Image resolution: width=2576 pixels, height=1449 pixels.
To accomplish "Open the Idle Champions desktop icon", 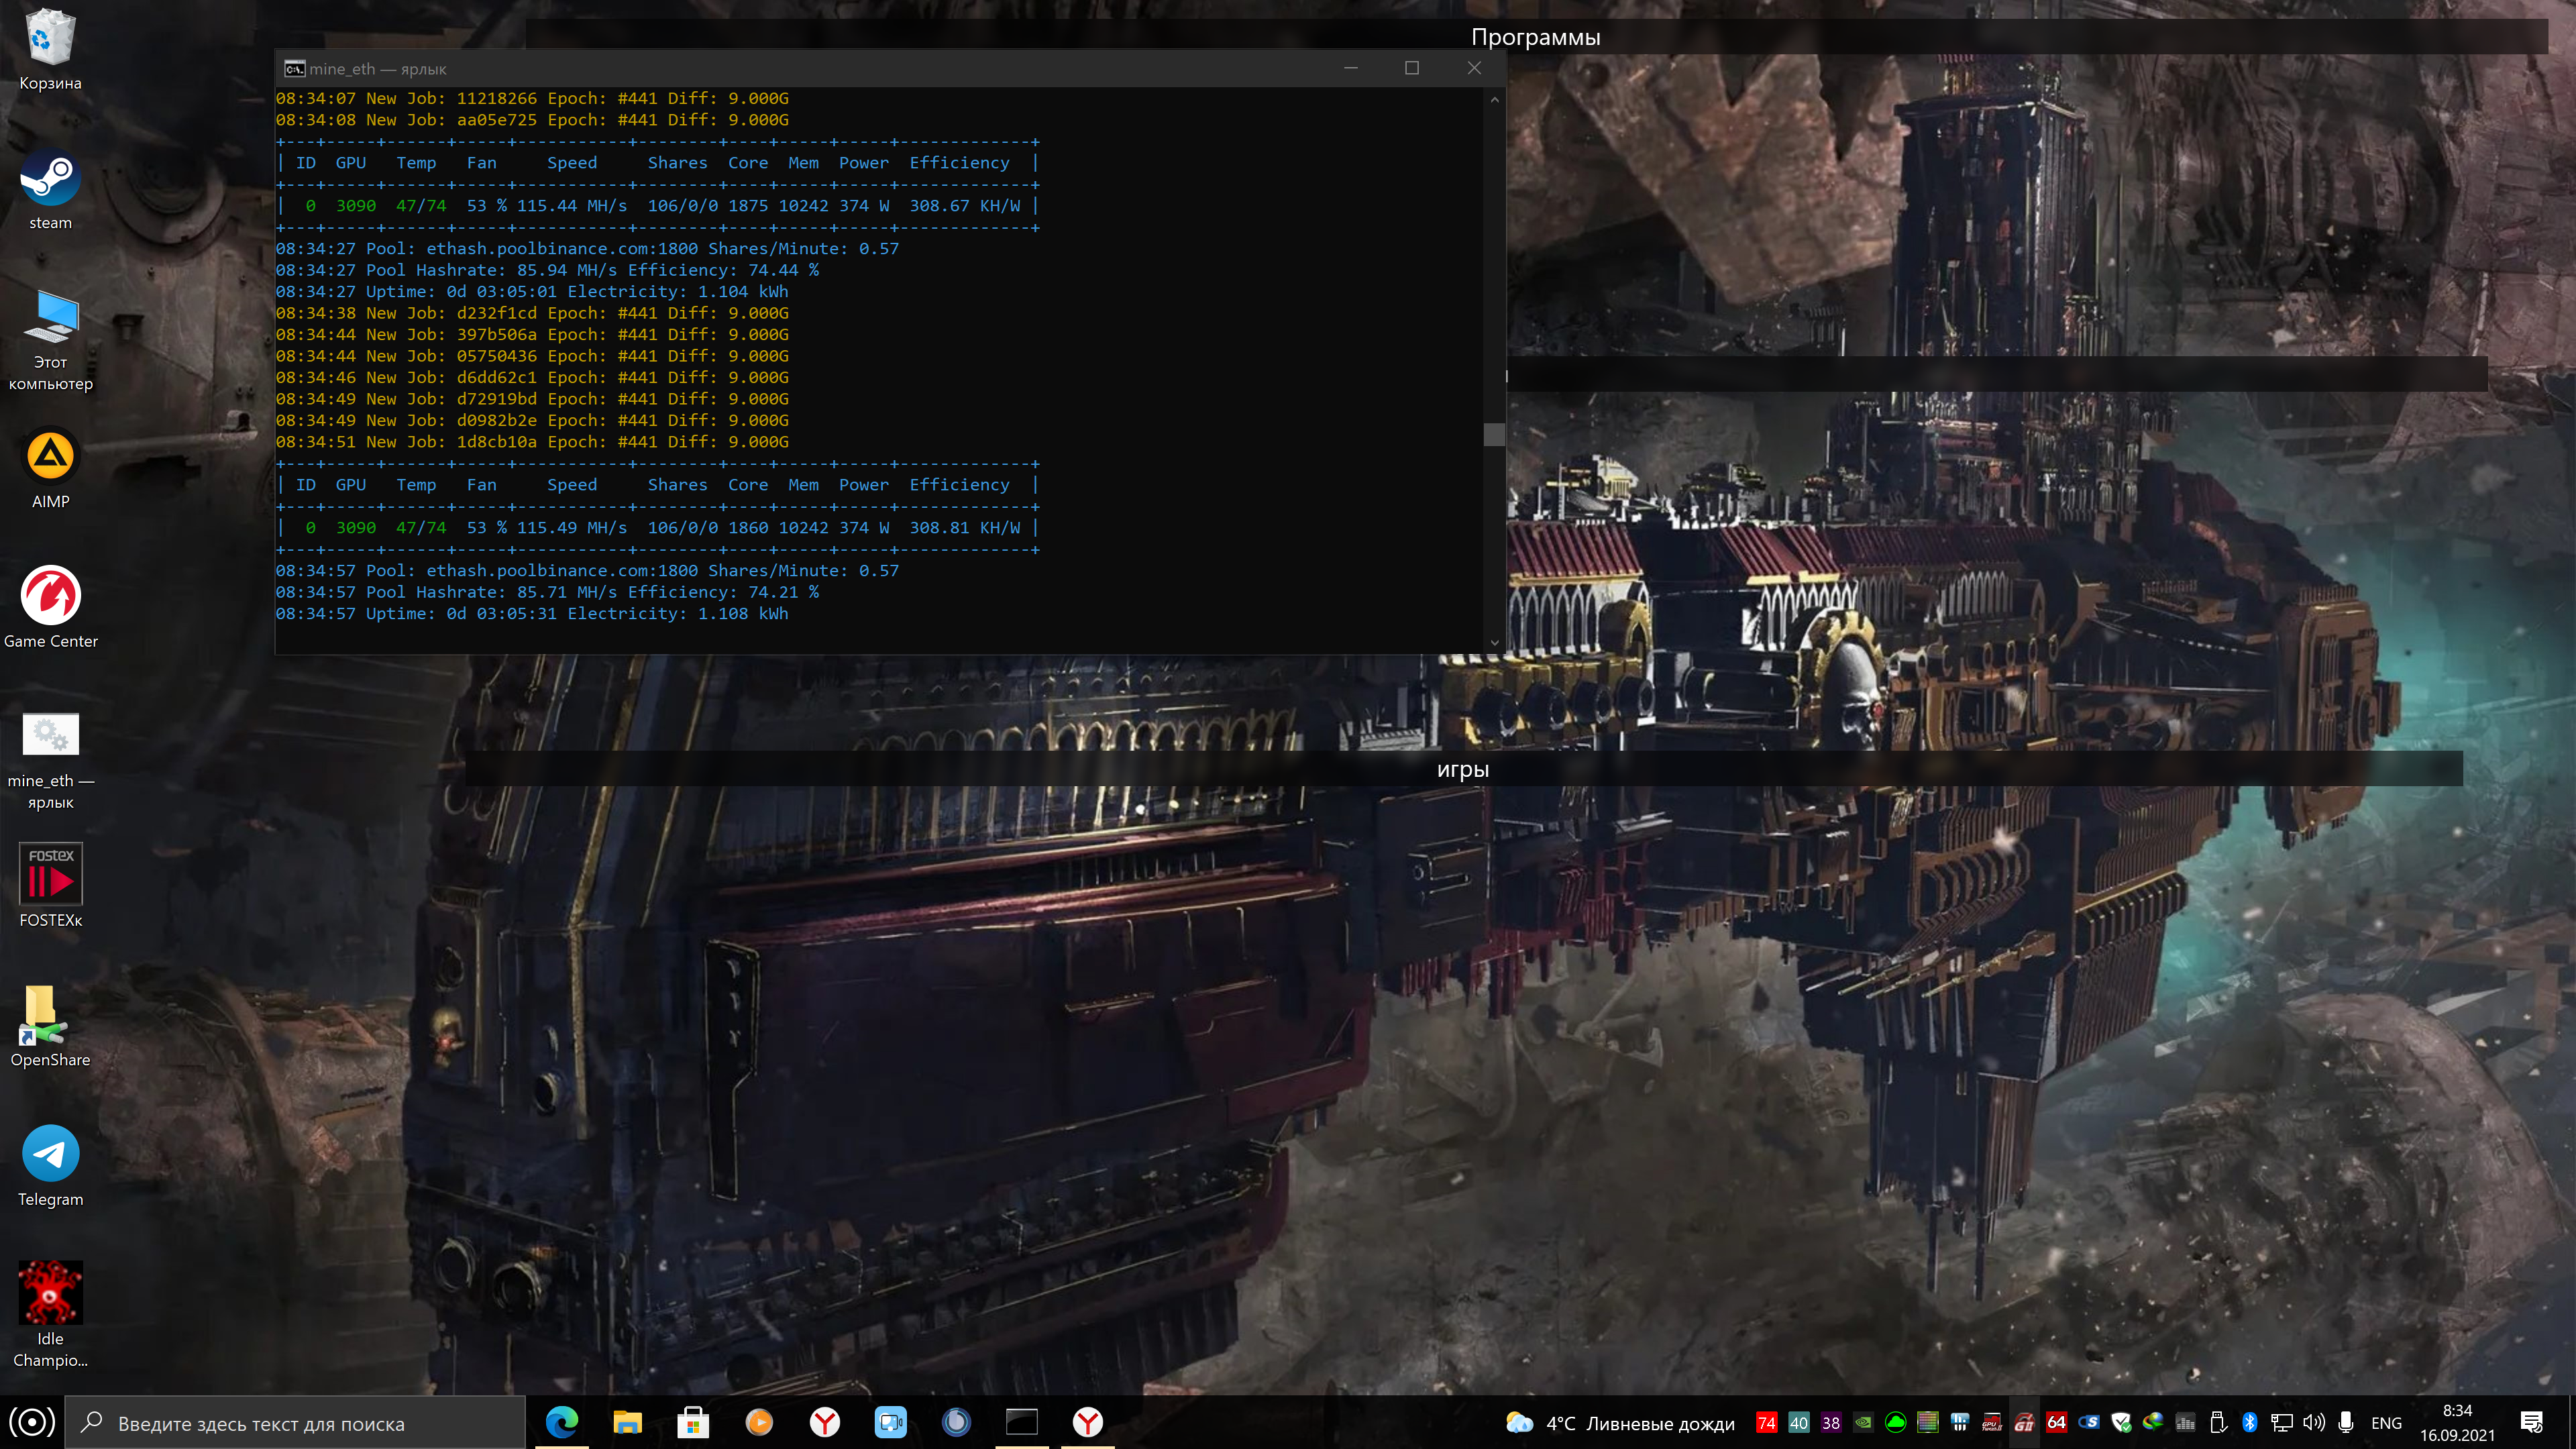I will tap(50, 1294).
